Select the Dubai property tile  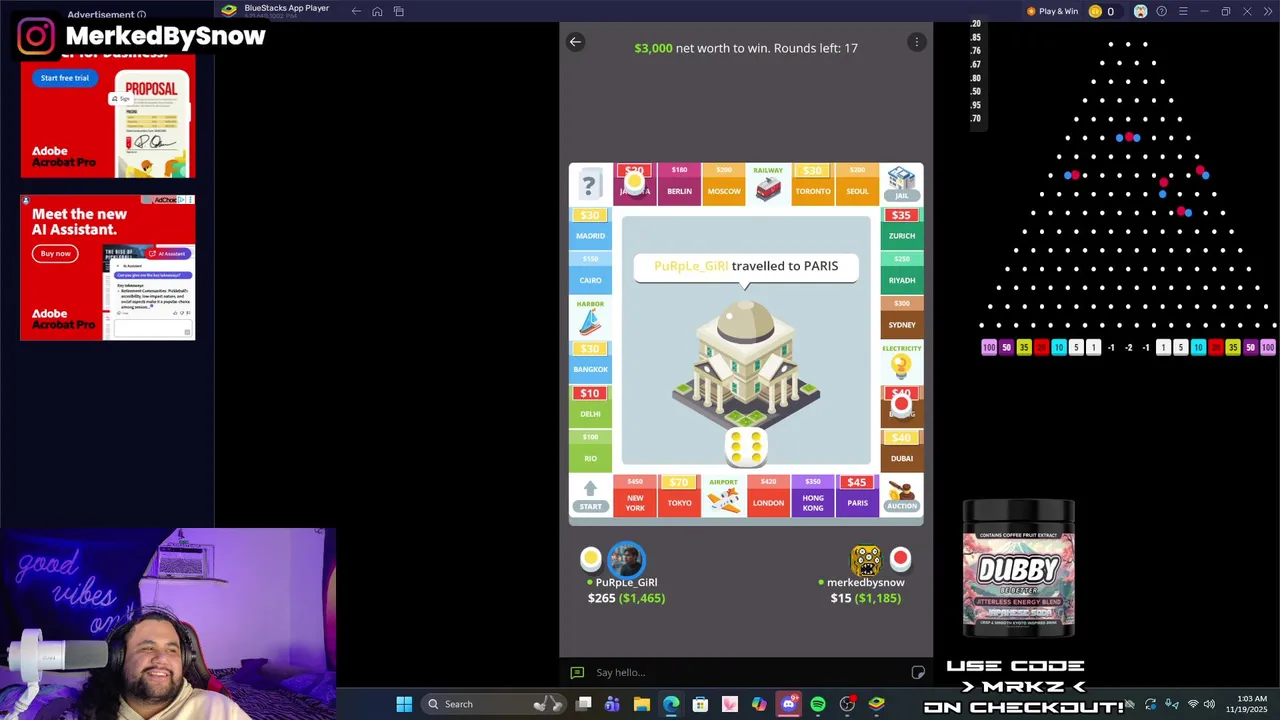click(x=902, y=451)
